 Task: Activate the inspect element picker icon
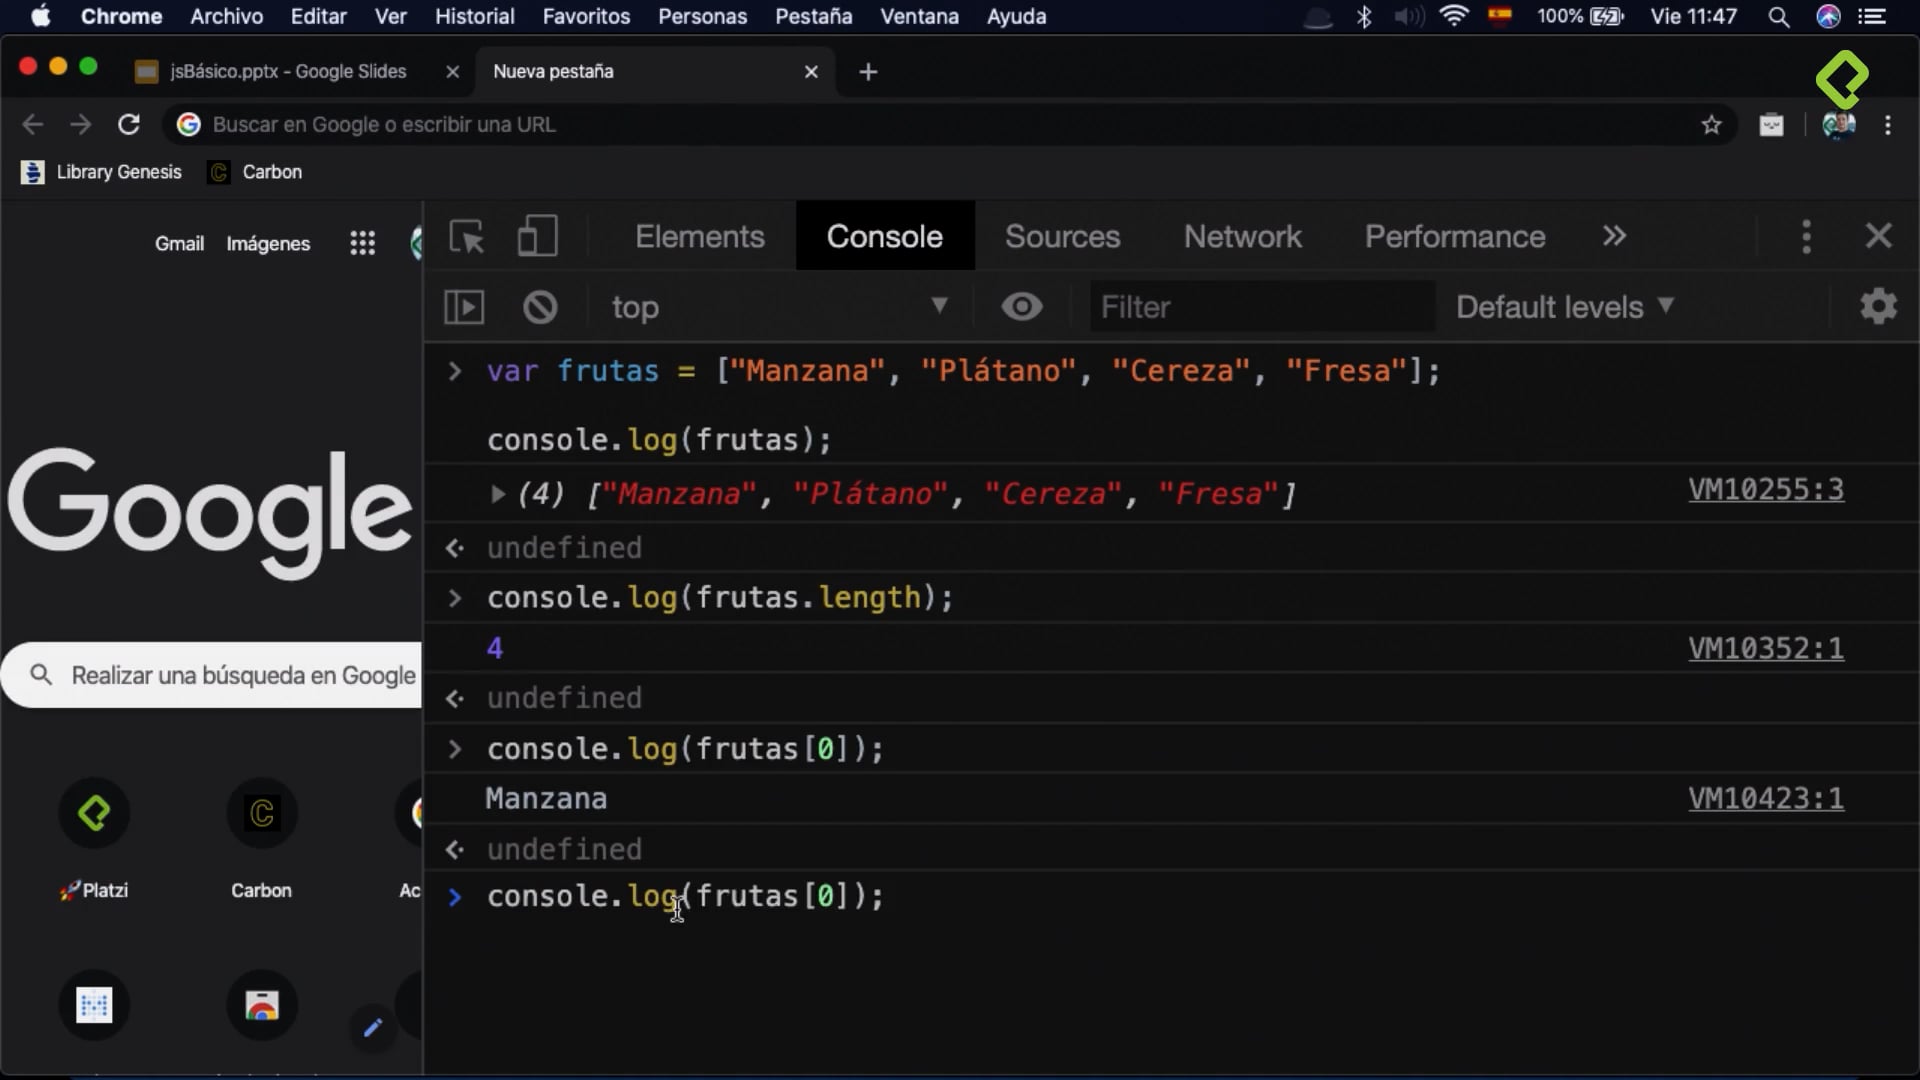tap(466, 237)
